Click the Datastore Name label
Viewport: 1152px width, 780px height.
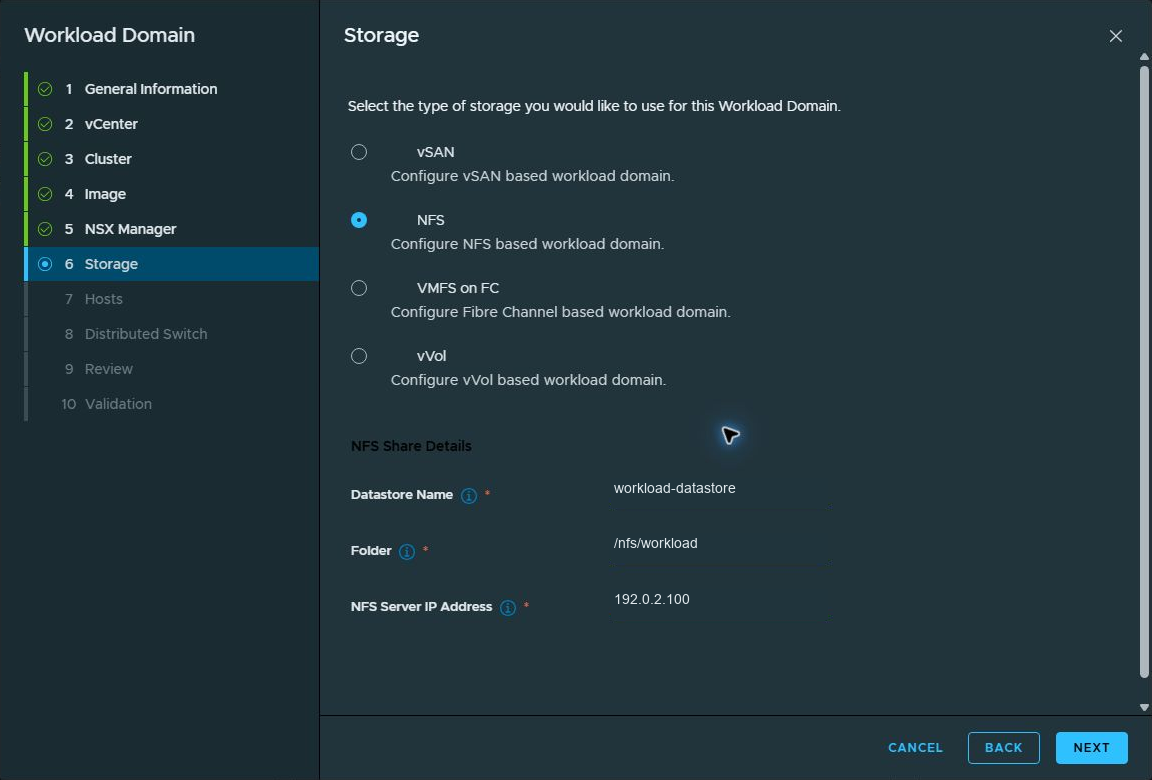click(402, 495)
